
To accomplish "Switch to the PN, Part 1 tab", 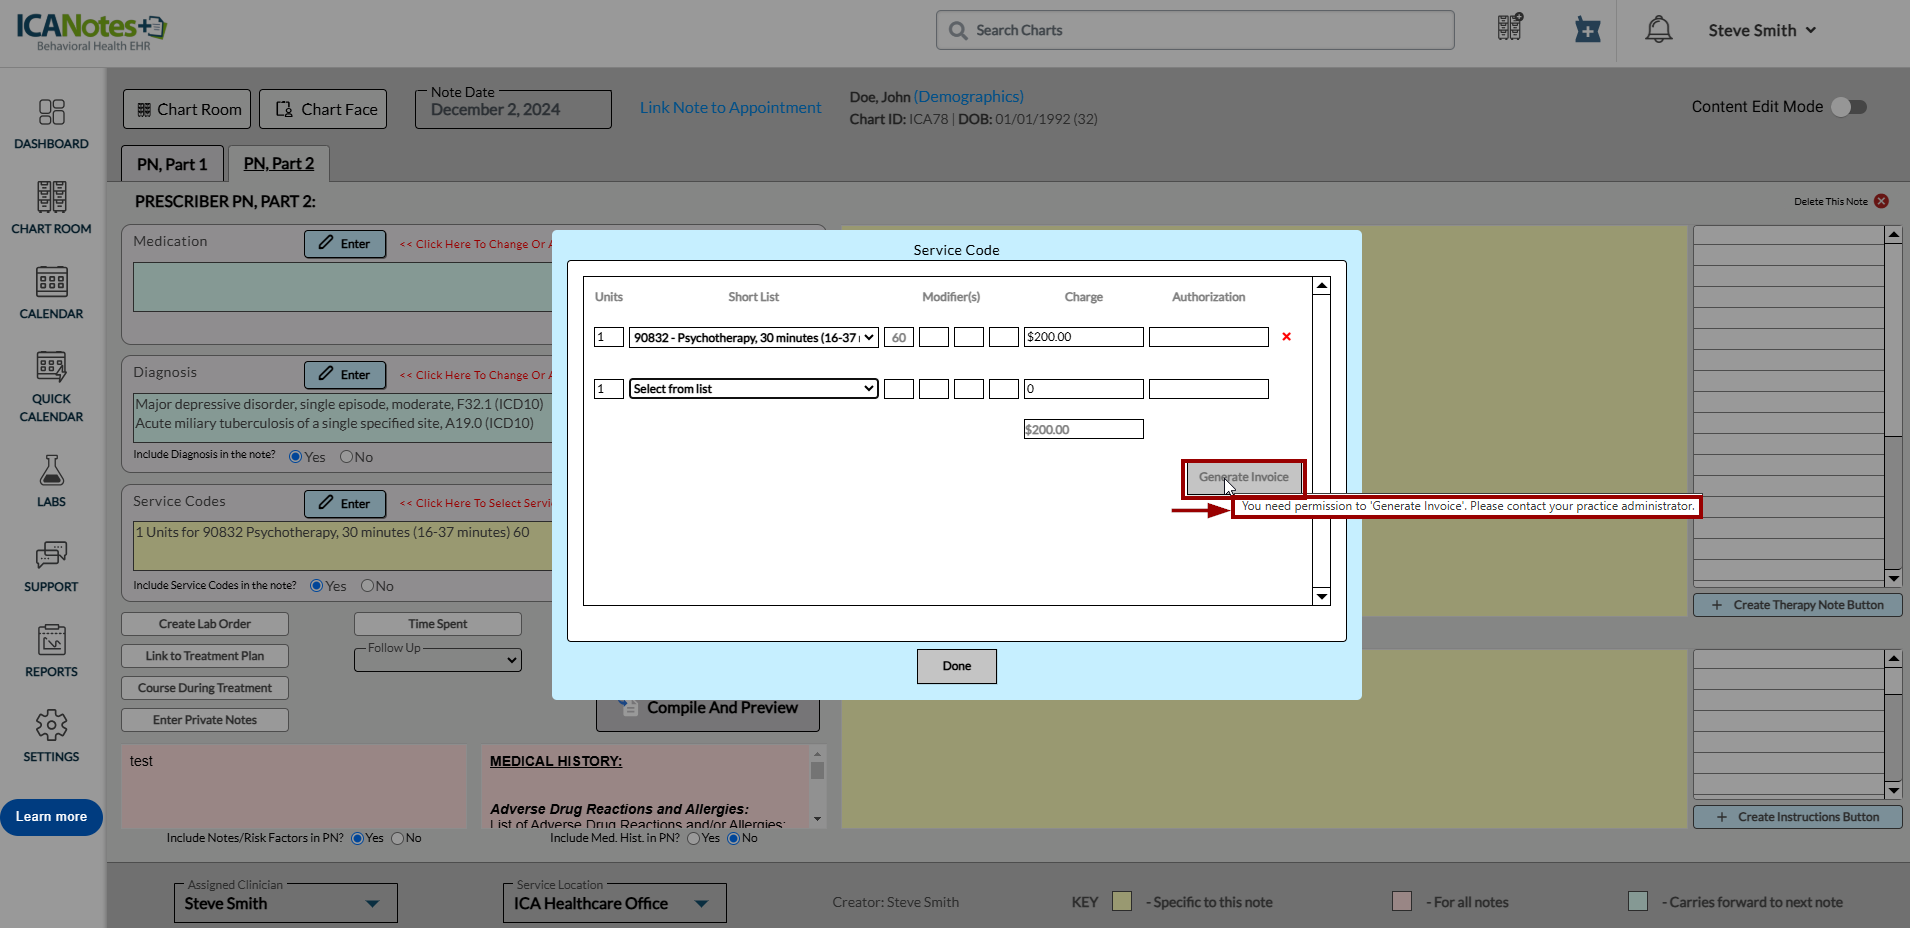I will click(172, 164).
